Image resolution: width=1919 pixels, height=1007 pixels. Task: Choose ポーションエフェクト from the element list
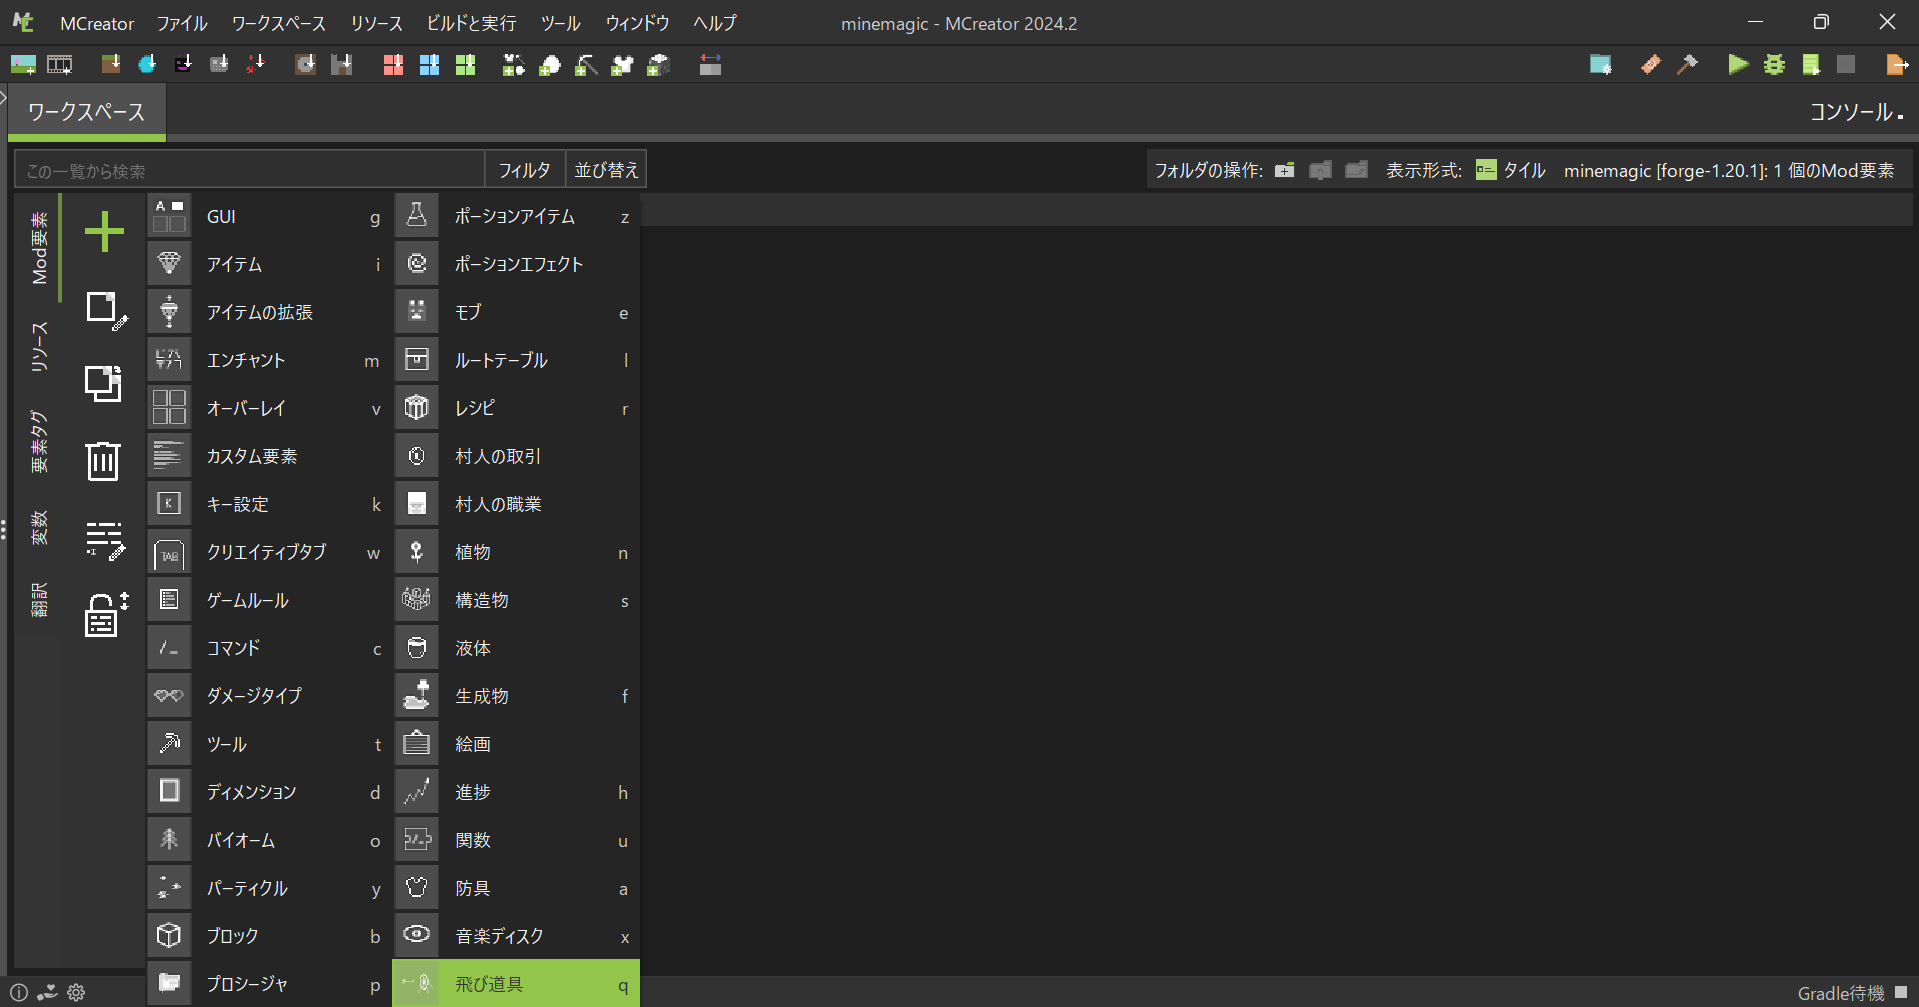[516, 264]
